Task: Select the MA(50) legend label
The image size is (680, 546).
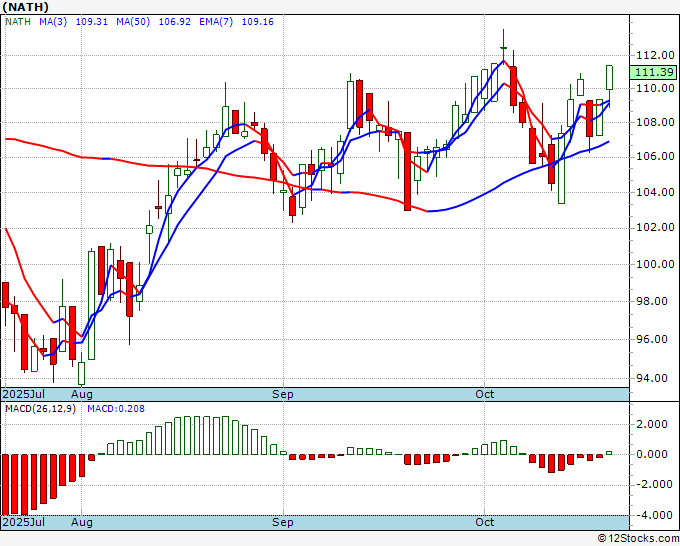Action: (x=133, y=21)
